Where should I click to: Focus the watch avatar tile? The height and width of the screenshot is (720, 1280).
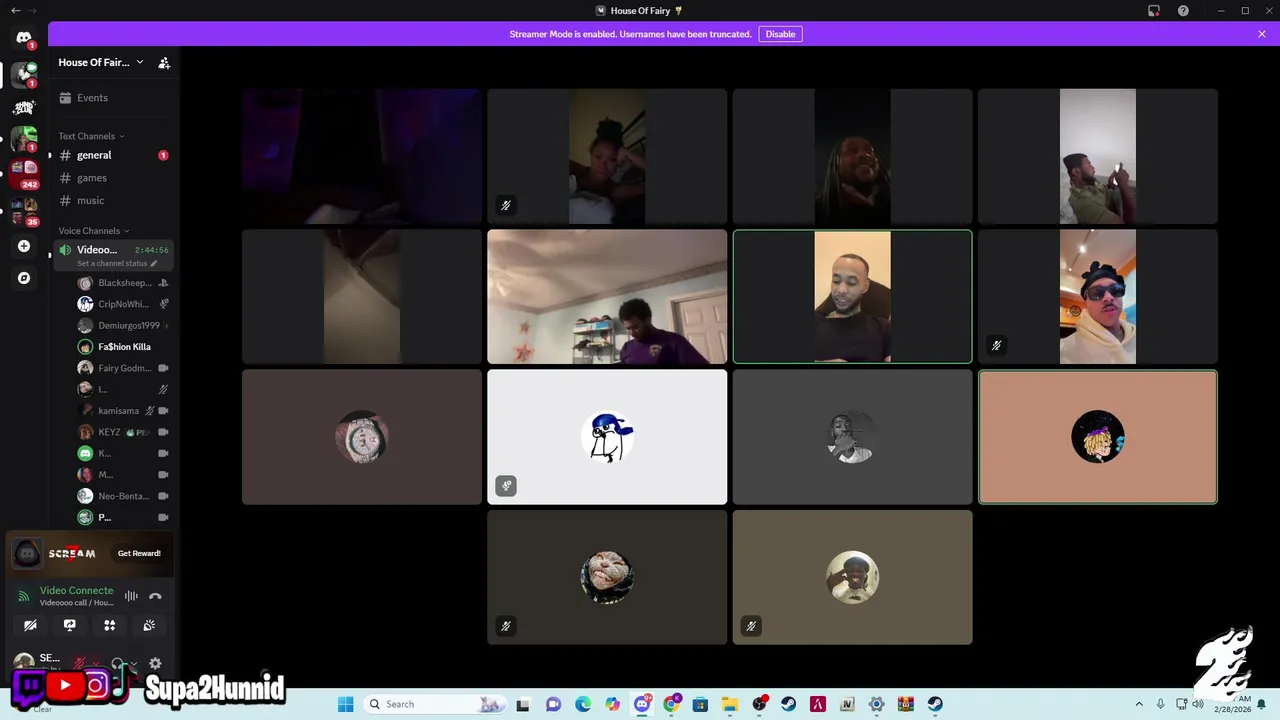362,437
